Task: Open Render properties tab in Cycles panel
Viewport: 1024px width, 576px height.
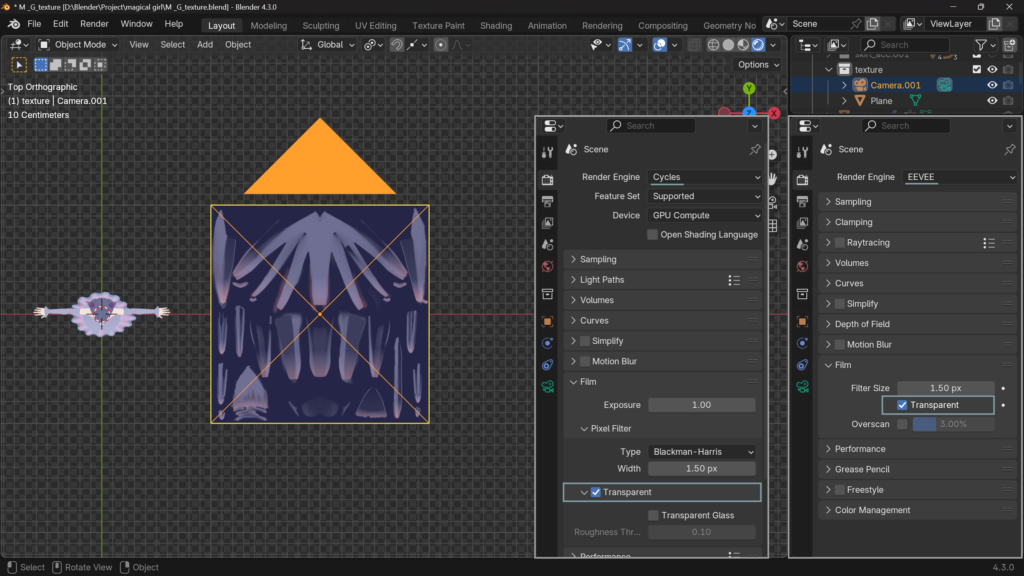Action: (x=547, y=180)
